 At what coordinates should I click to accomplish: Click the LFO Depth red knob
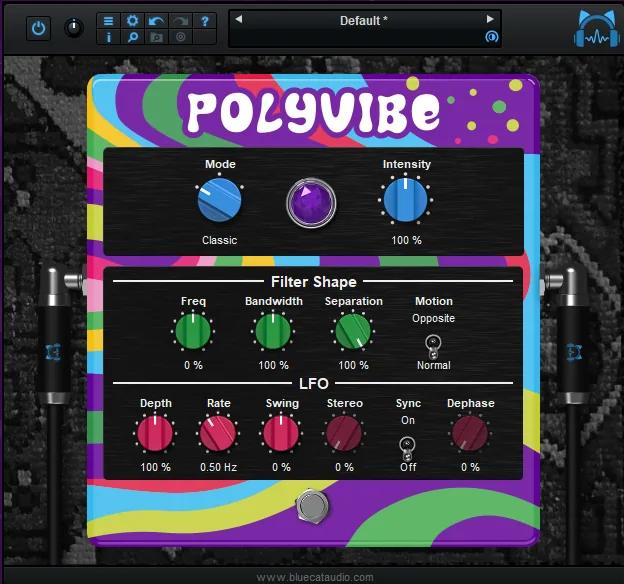(x=155, y=433)
